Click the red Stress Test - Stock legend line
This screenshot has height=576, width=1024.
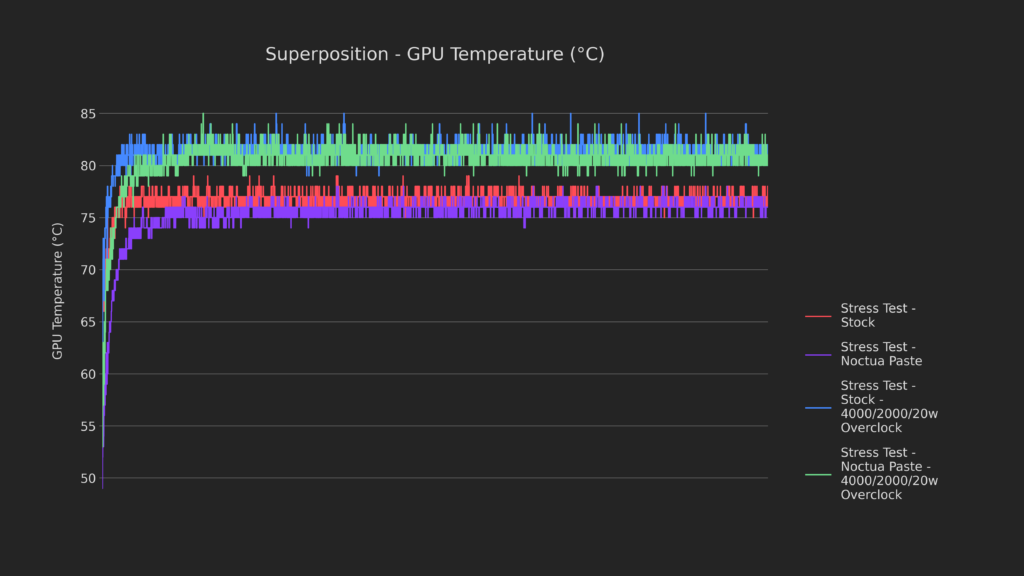pyautogui.click(x=818, y=316)
